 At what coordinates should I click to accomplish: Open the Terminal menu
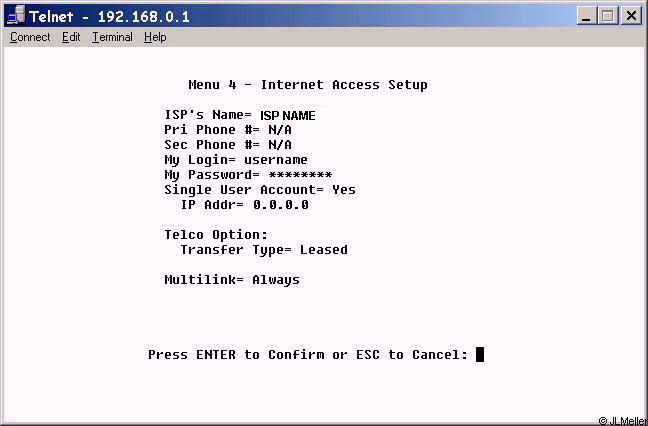click(112, 37)
